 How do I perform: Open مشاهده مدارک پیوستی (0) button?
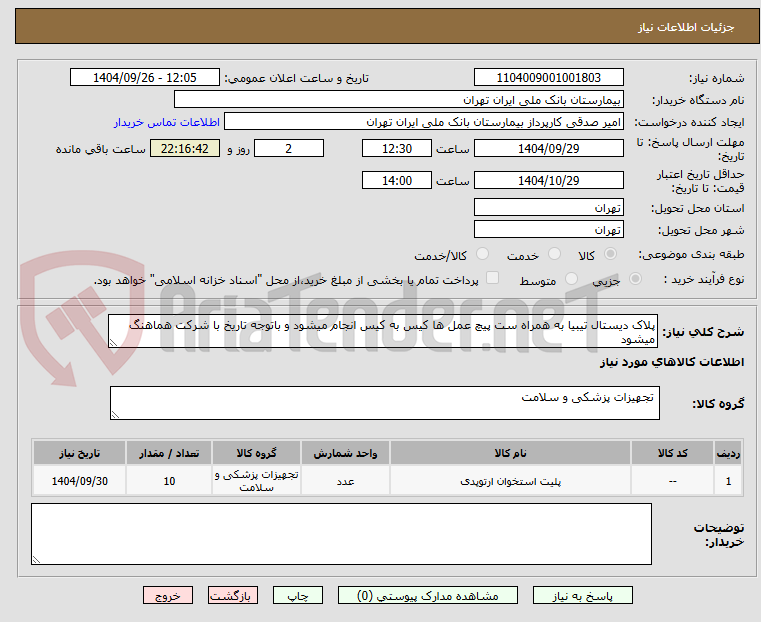tap(428, 595)
